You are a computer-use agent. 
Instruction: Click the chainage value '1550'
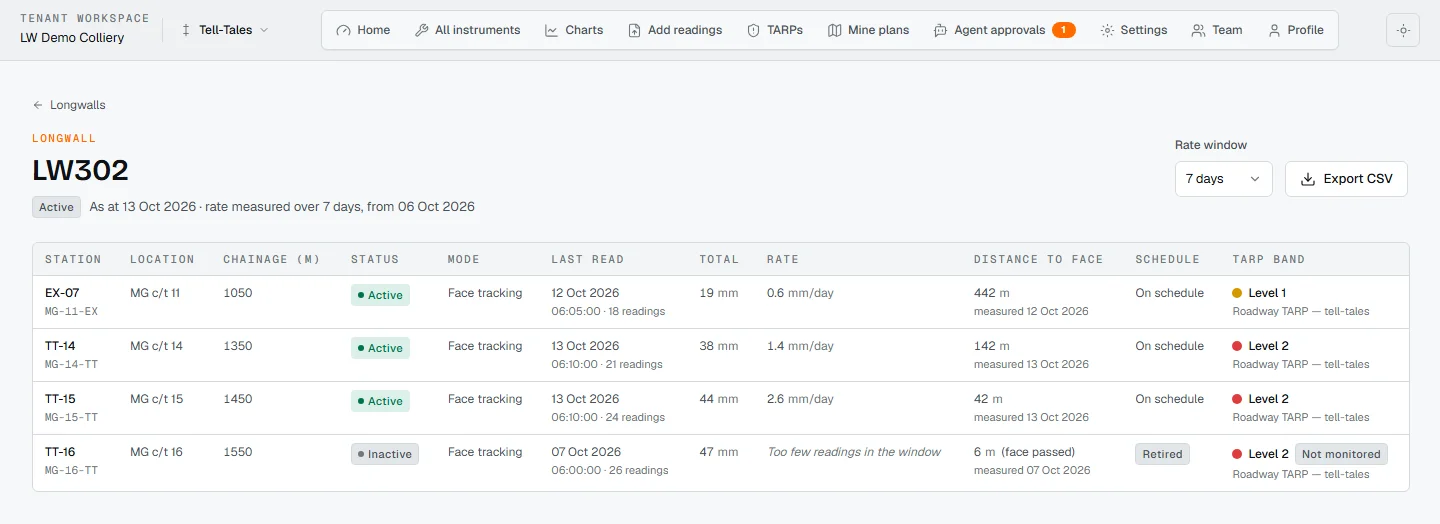(238, 452)
